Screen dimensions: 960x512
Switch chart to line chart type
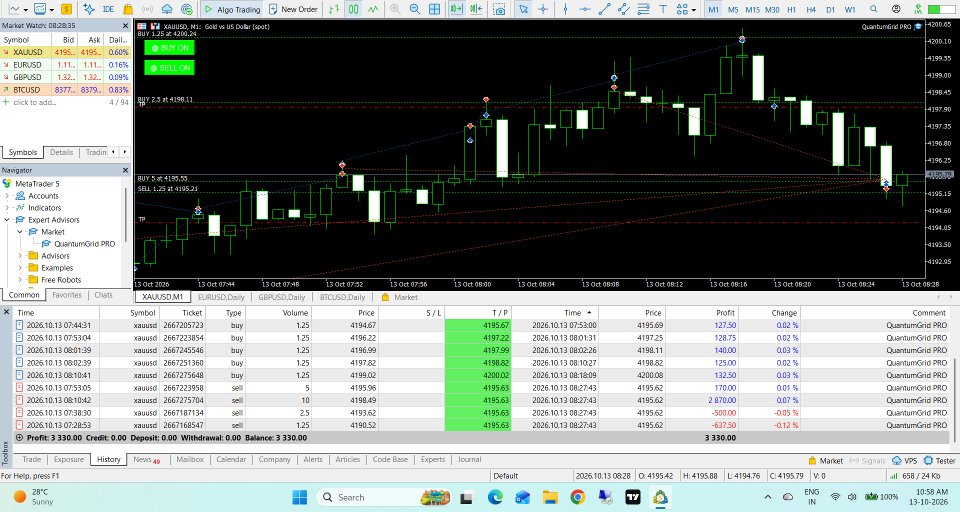click(373, 9)
